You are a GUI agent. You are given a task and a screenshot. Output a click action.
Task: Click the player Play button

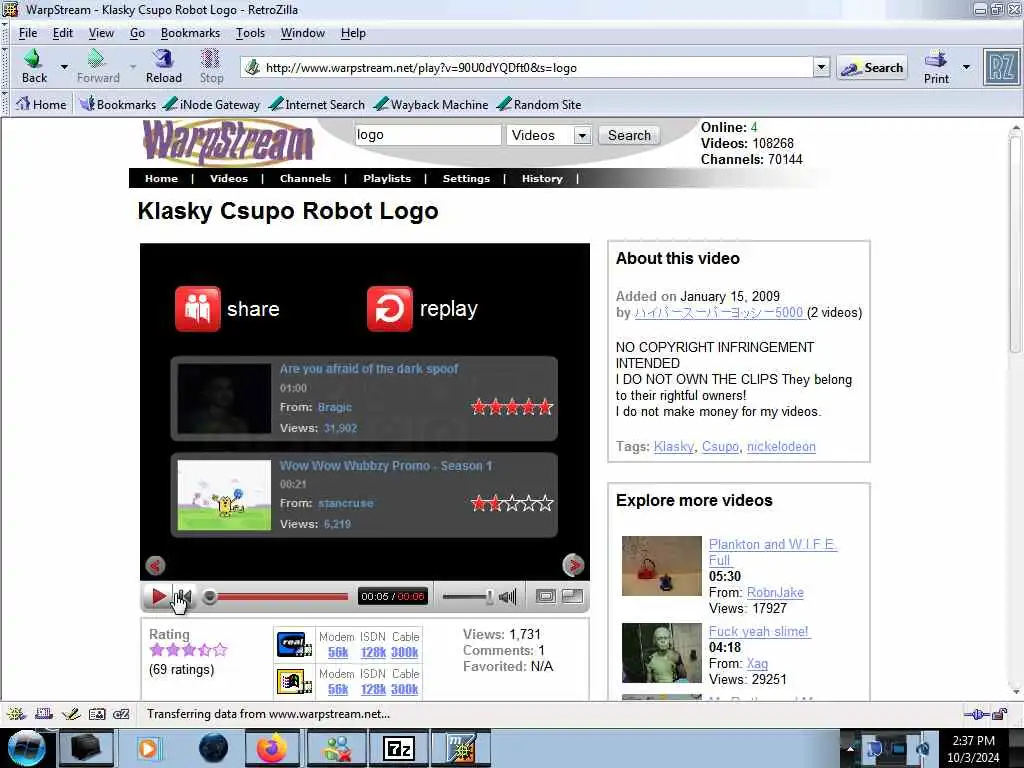point(158,596)
